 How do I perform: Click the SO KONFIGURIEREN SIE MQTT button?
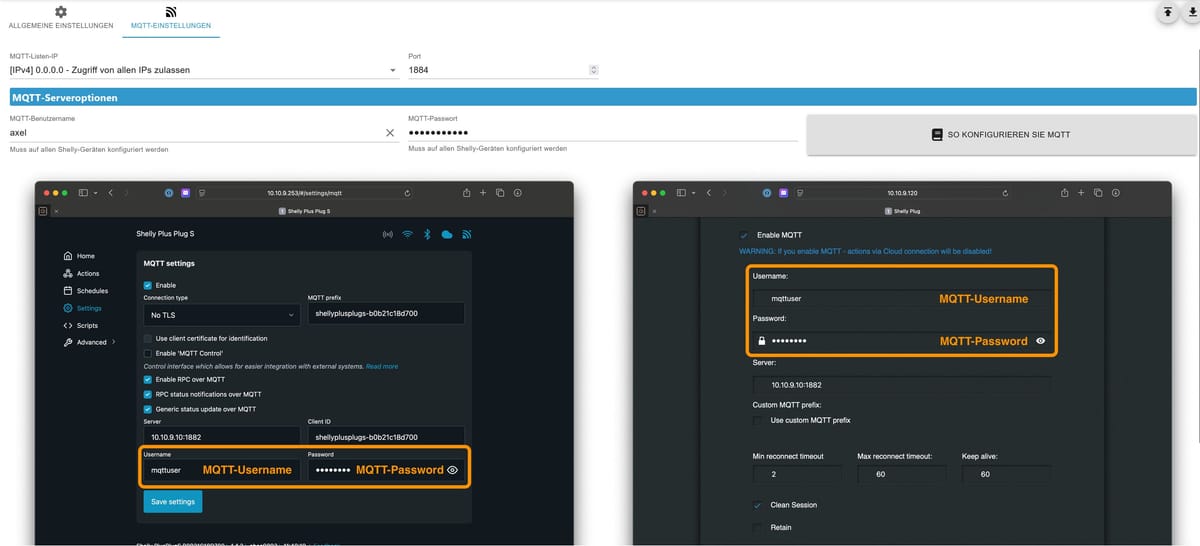pyautogui.click(x=1001, y=134)
